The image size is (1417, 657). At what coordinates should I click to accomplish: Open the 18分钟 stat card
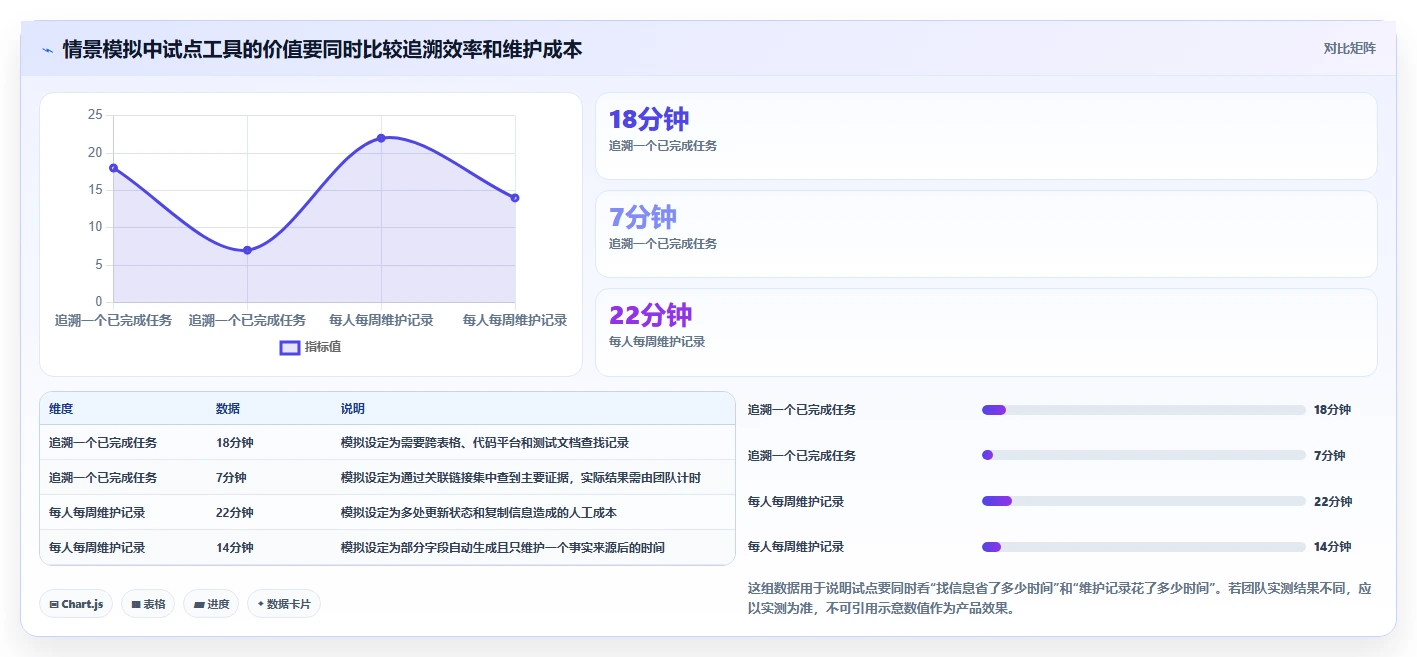click(986, 136)
